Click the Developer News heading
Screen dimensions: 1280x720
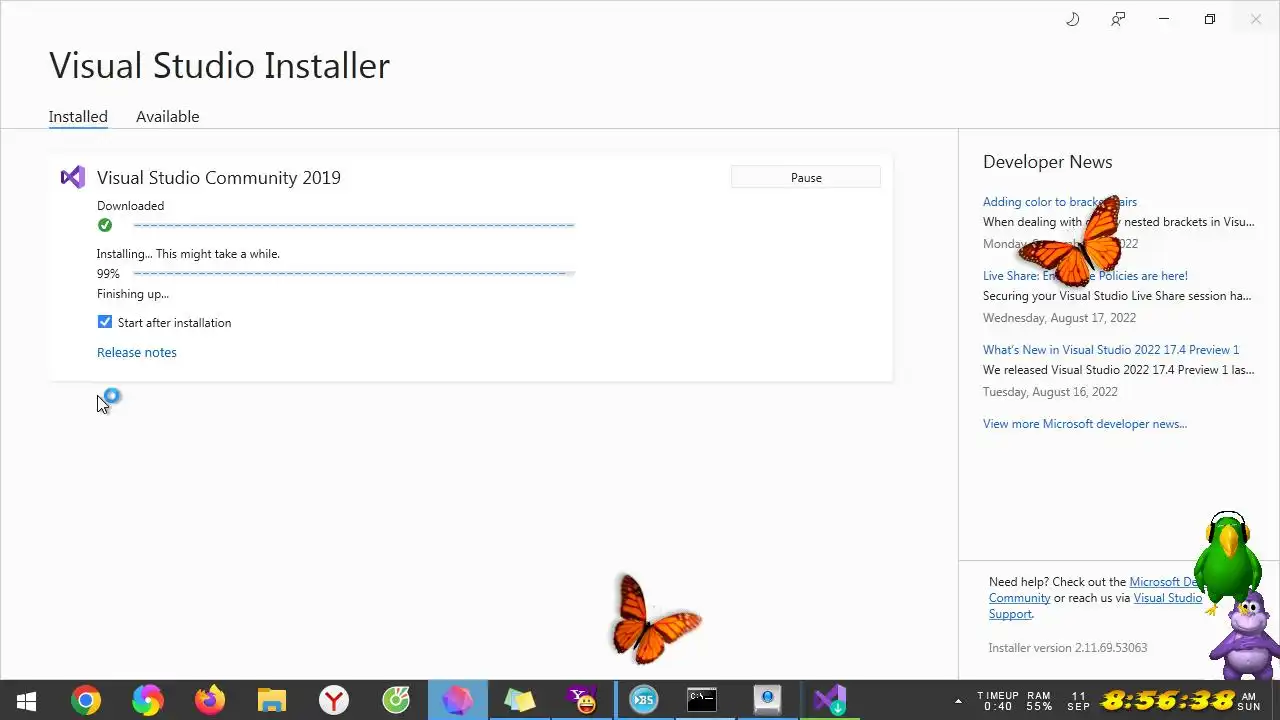click(x=1047, y=161)
